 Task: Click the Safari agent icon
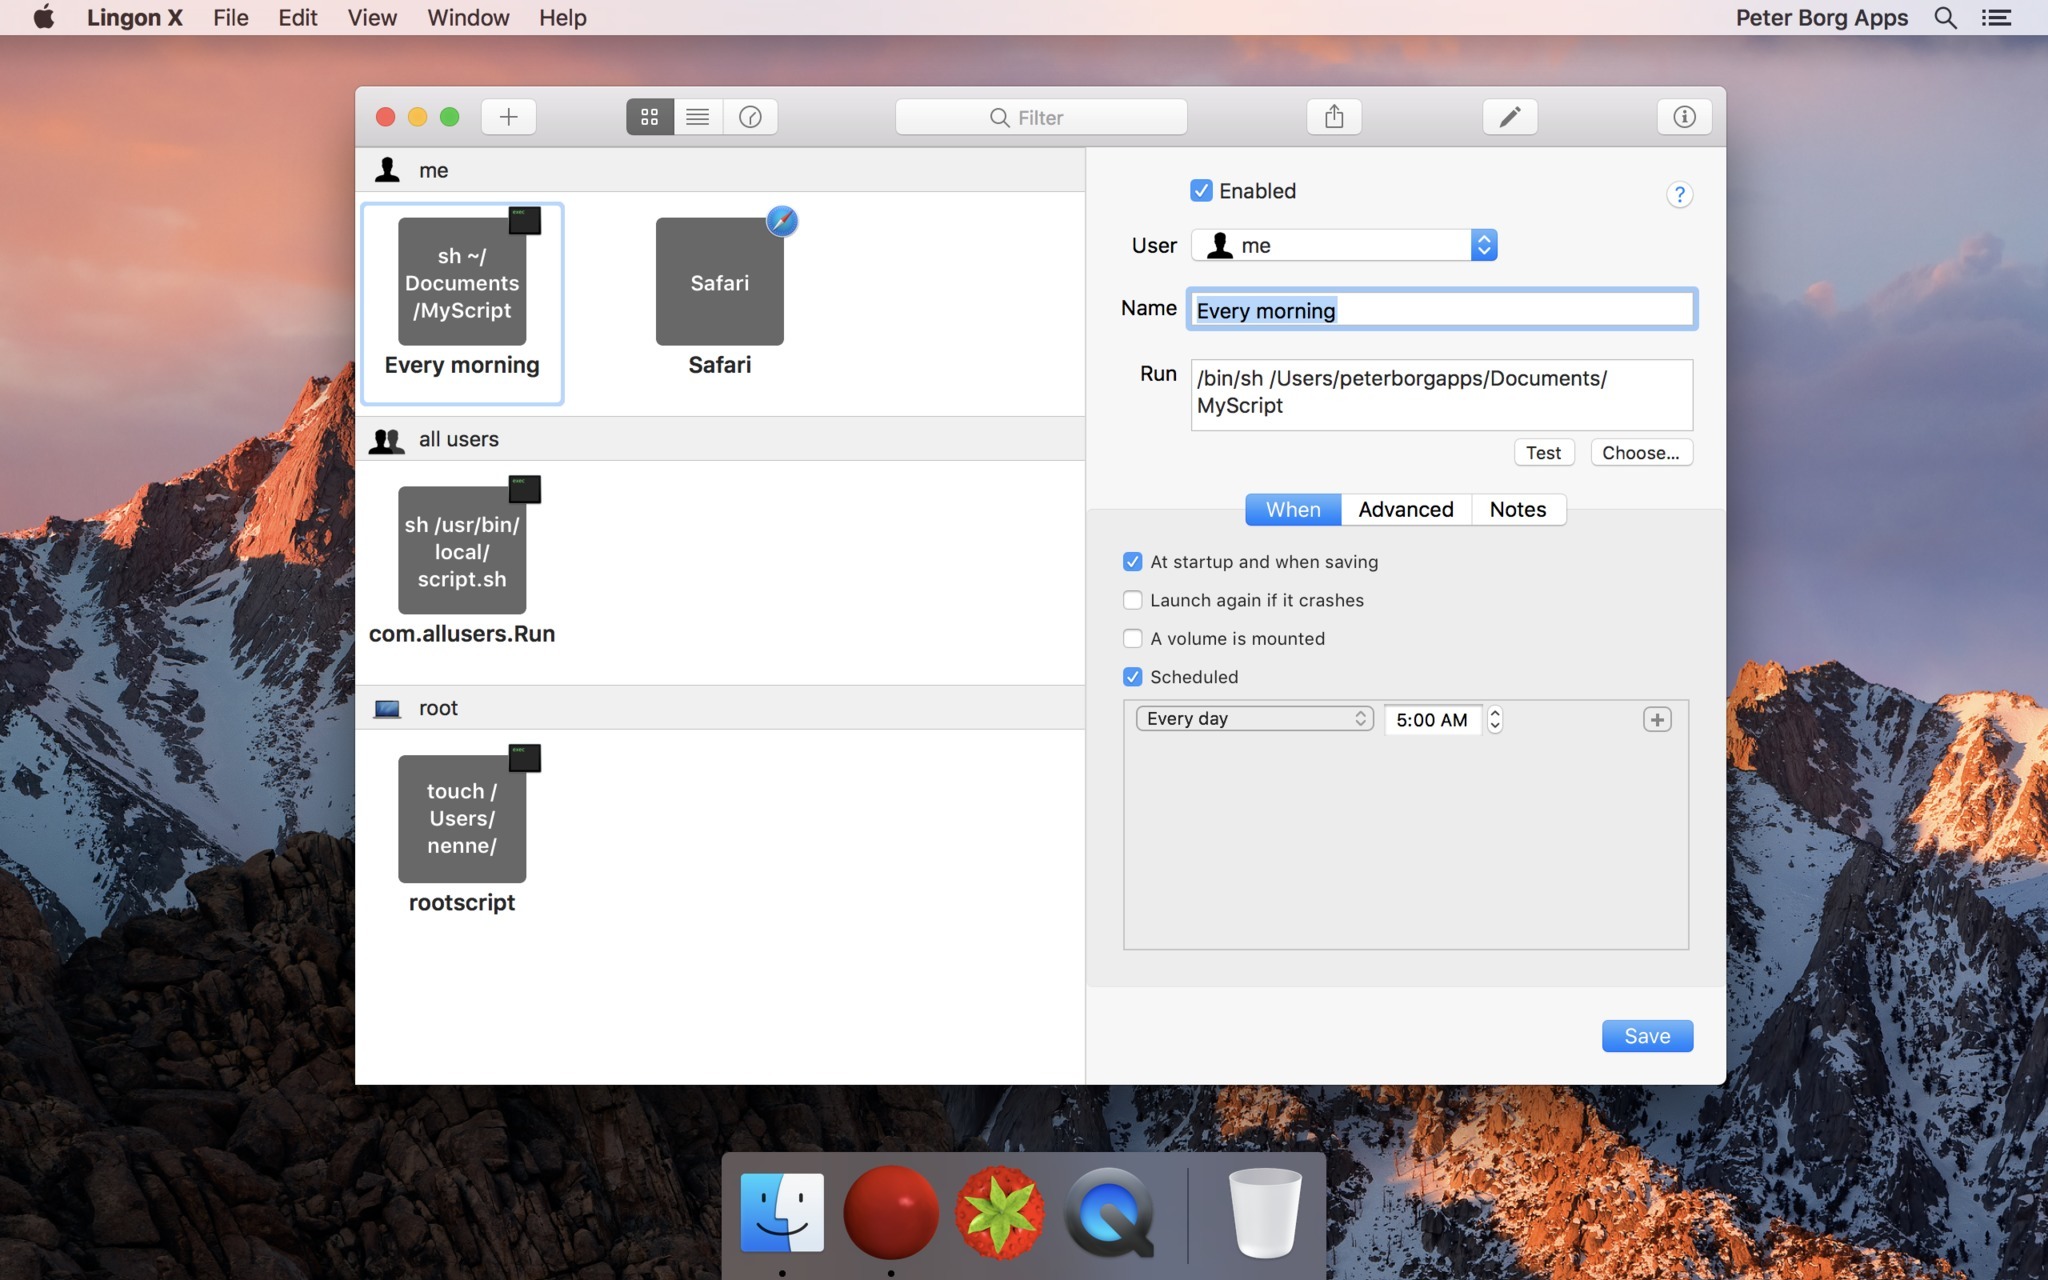pos(720,280)
